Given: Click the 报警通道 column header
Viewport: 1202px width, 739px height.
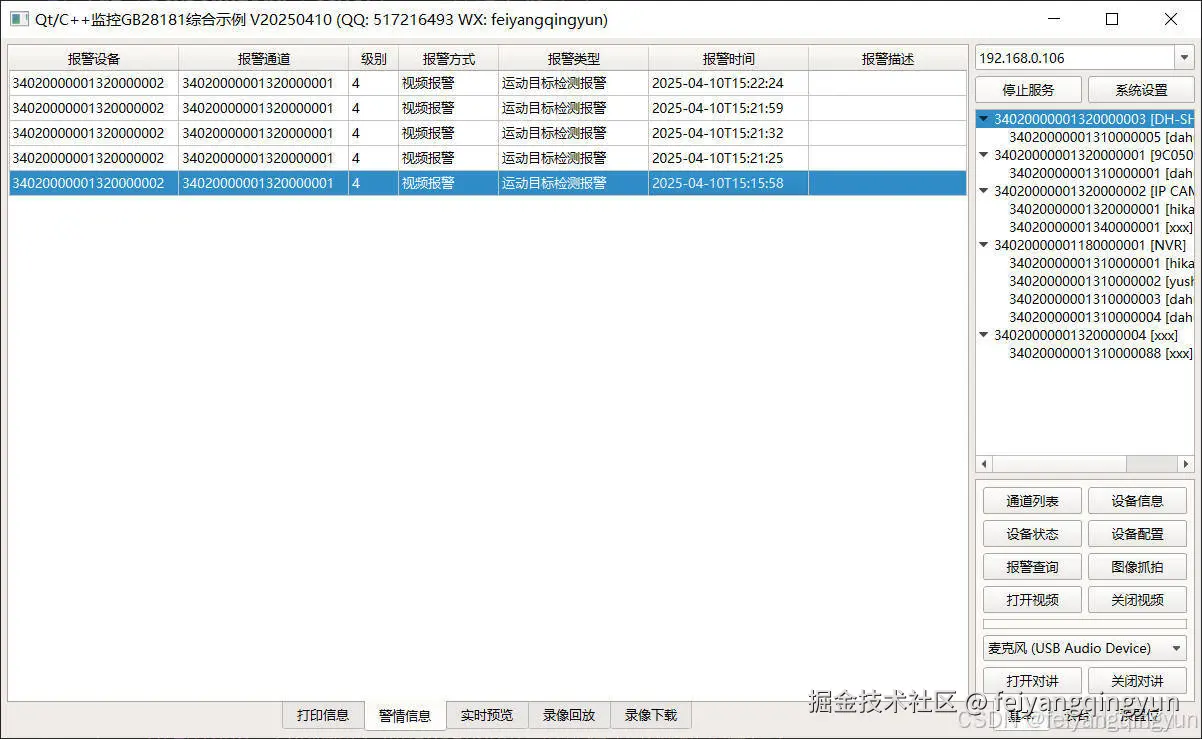Looking at the screenshot, I should (264, 59).
